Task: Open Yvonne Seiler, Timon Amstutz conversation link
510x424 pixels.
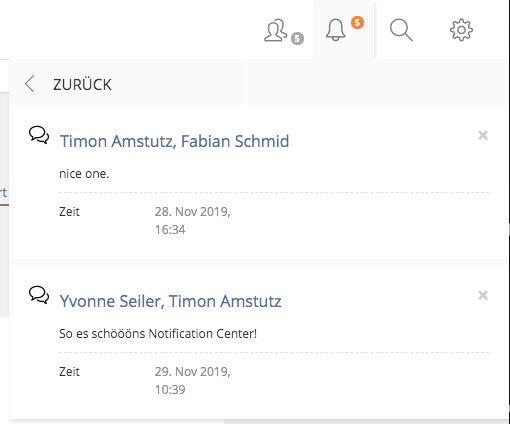Action: coord(170,301)
